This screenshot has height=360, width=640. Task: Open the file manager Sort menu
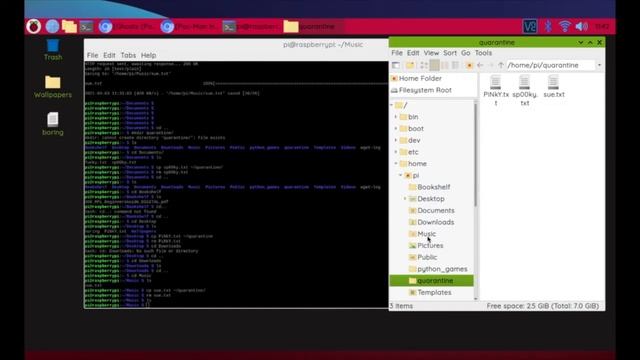tap(450, 53)
